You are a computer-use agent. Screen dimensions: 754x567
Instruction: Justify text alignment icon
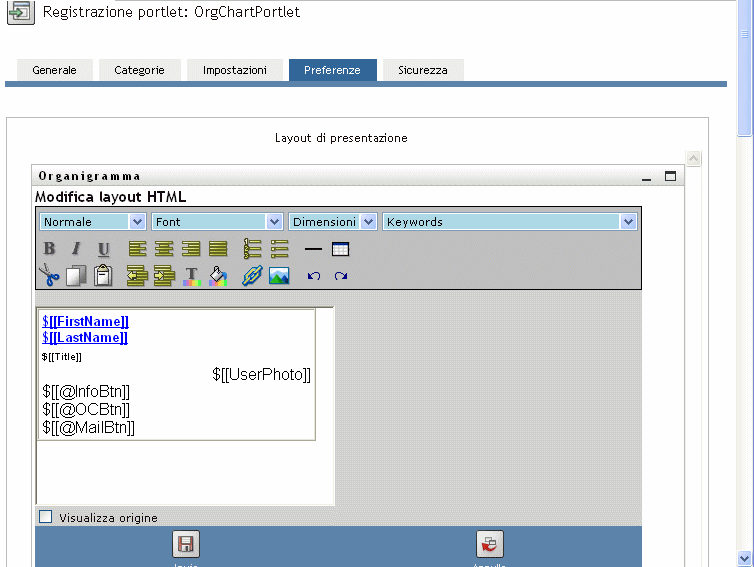(x=218, y=249)
